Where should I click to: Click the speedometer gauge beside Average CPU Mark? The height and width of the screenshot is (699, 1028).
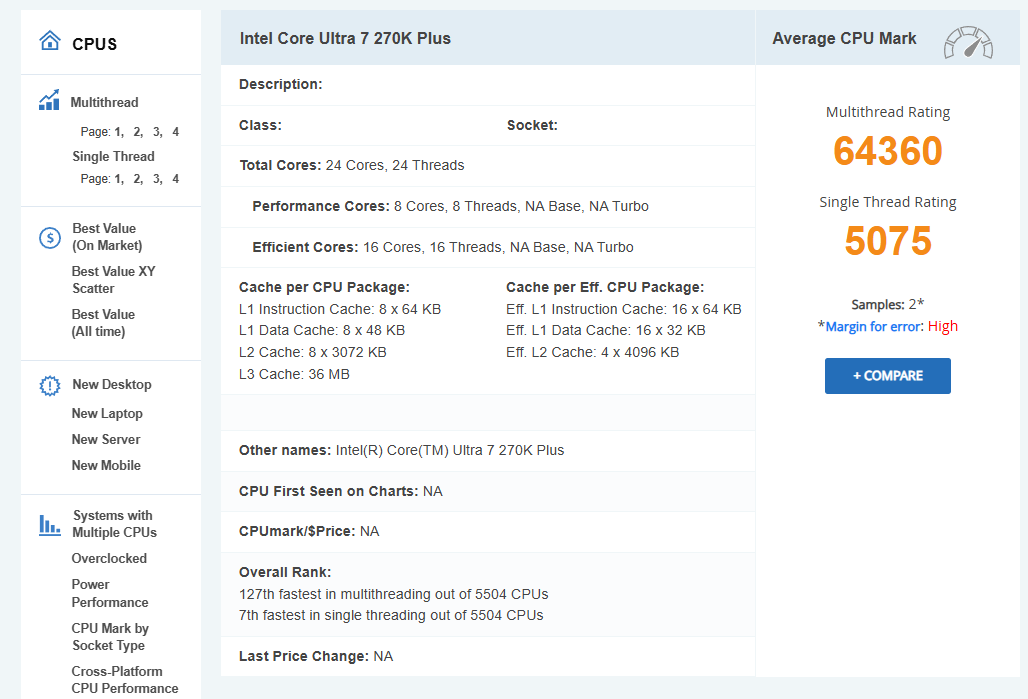point(966,42)
